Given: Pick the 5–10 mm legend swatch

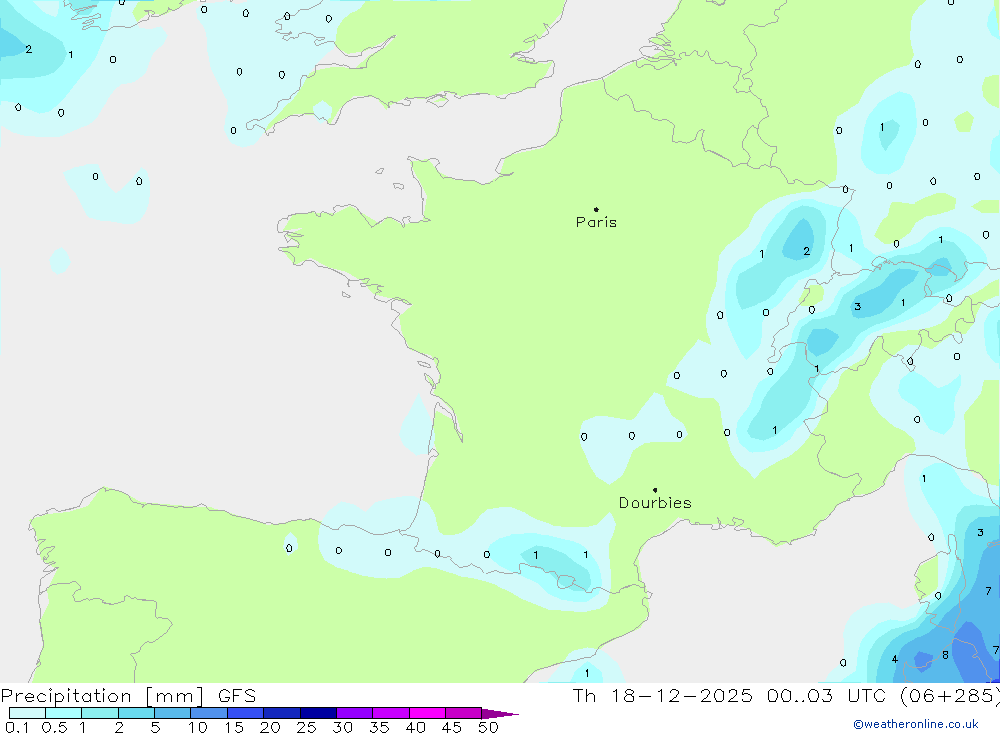Looking at the screenshot, I should pos(173,713).
